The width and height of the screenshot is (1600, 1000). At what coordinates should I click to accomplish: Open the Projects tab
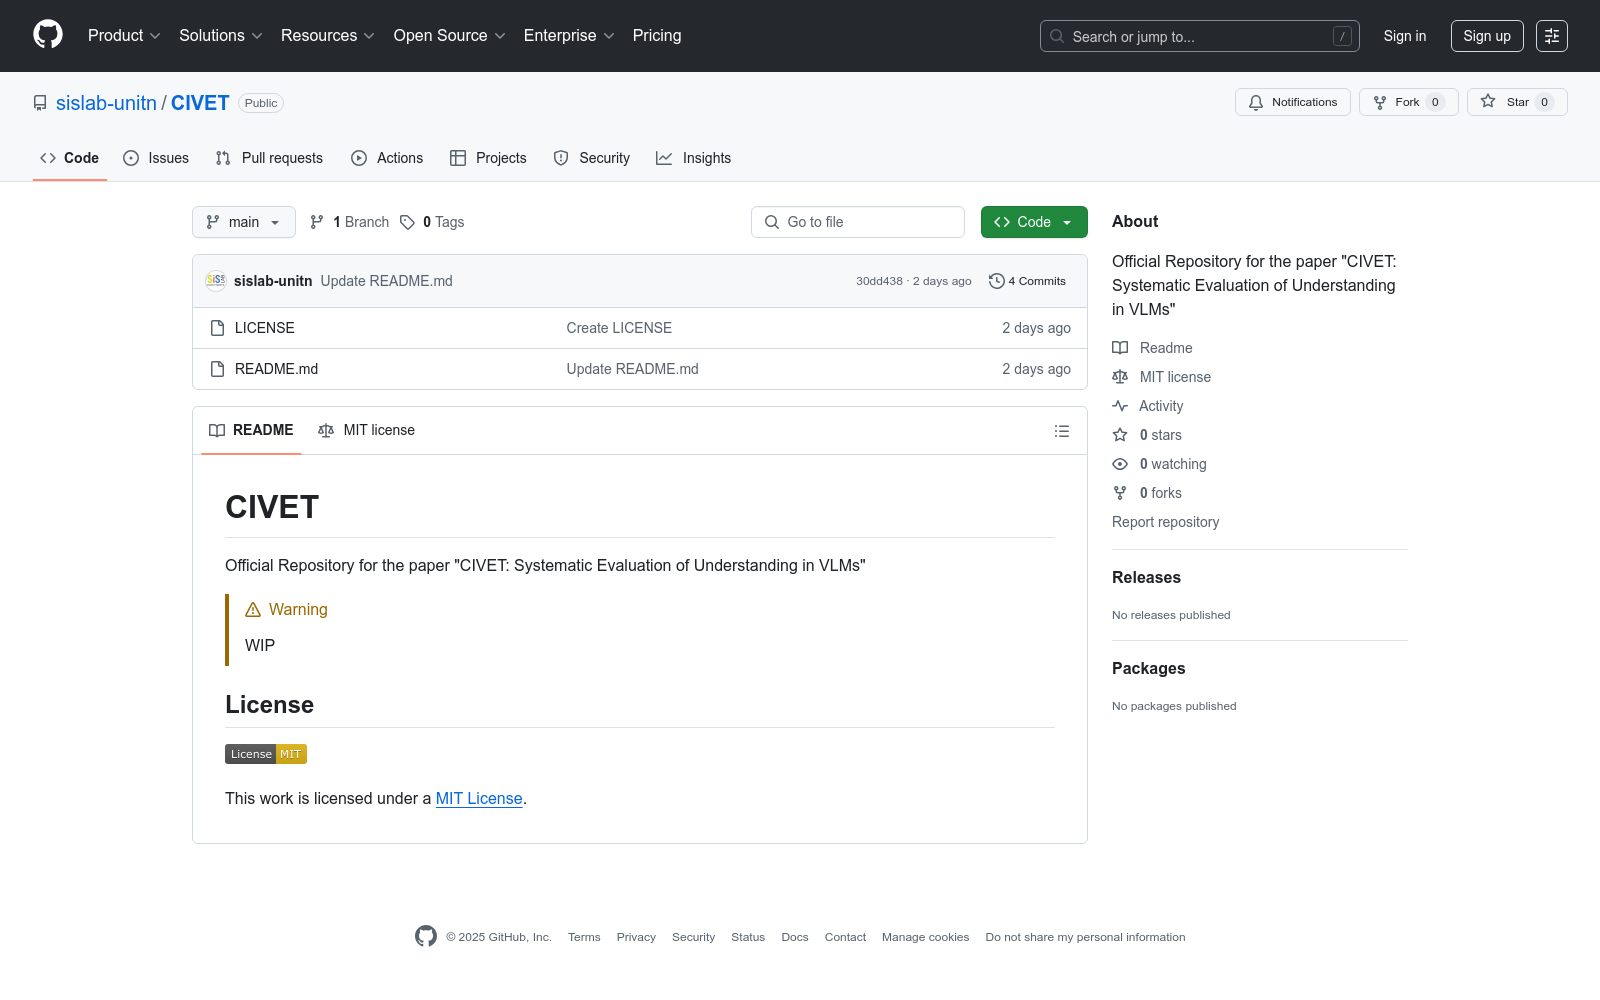(488, 158)
